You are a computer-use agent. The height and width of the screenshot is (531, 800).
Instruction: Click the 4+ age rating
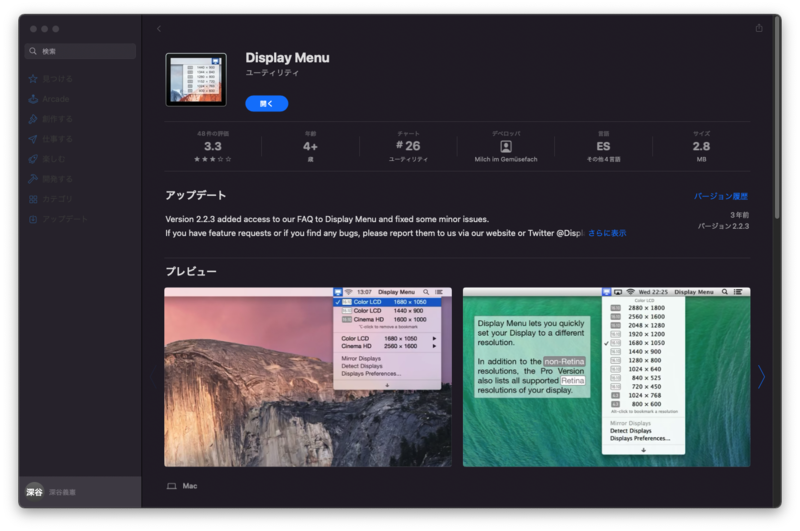point(310,146)
